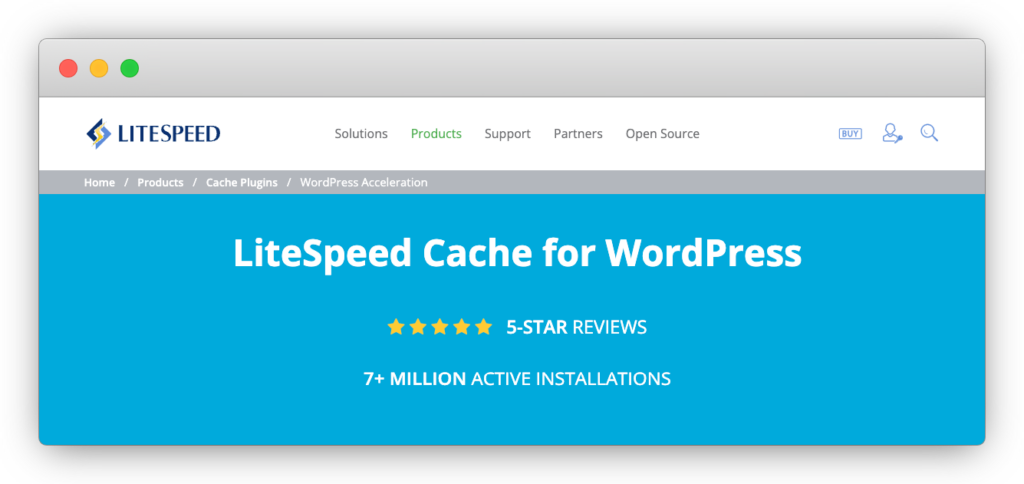1024x484 pixels.
Task: Close the window with red button
Action: pyautogui.click(x=68, y=68)
